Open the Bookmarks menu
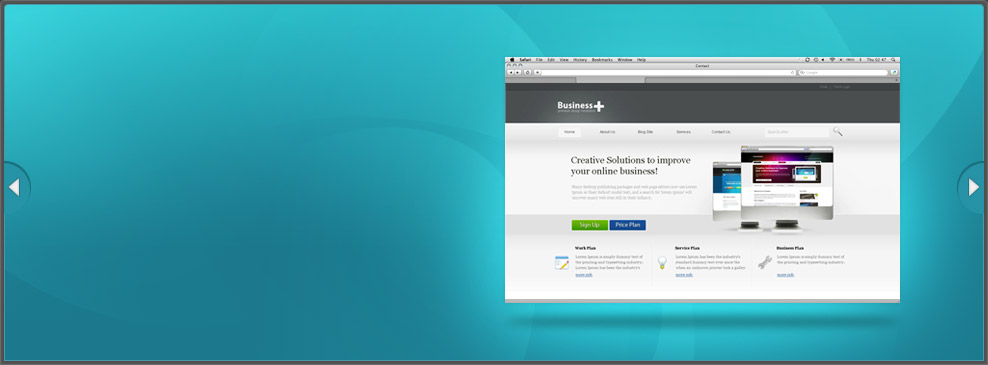Image resolution: width=988 pixels, height=365 pixels. 602,59
